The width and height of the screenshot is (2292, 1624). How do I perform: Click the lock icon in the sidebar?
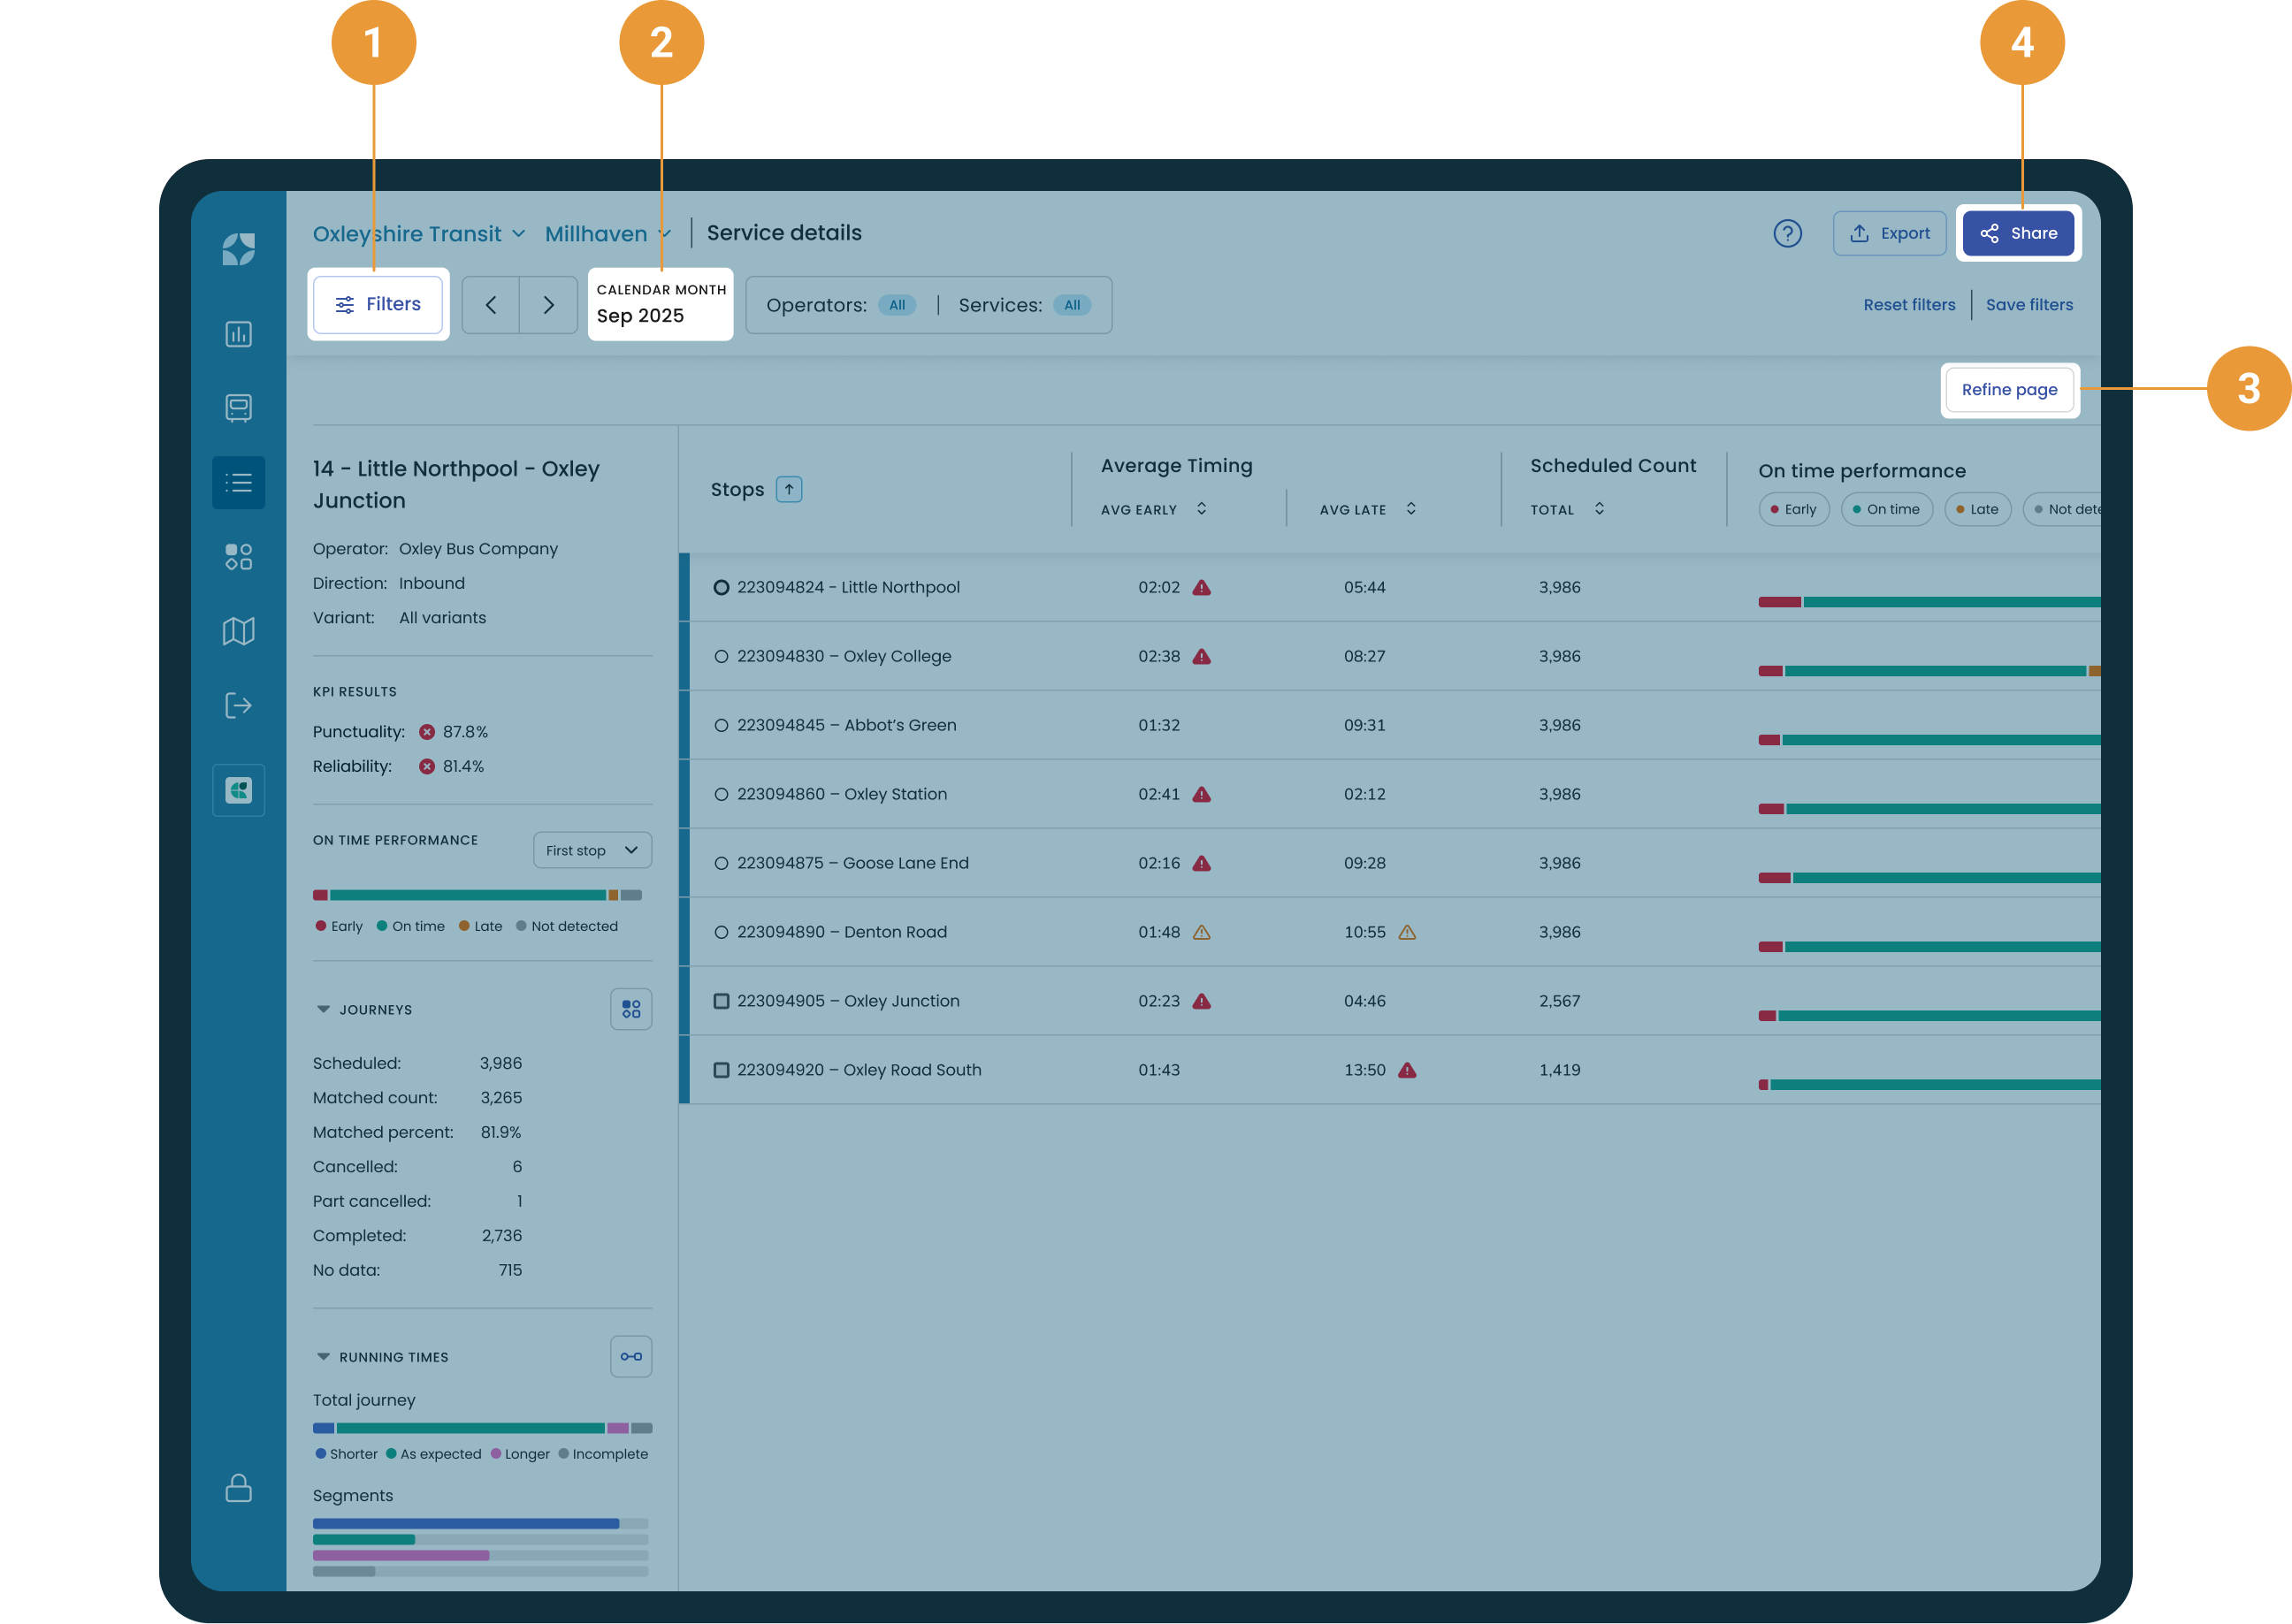point(238,1488)
